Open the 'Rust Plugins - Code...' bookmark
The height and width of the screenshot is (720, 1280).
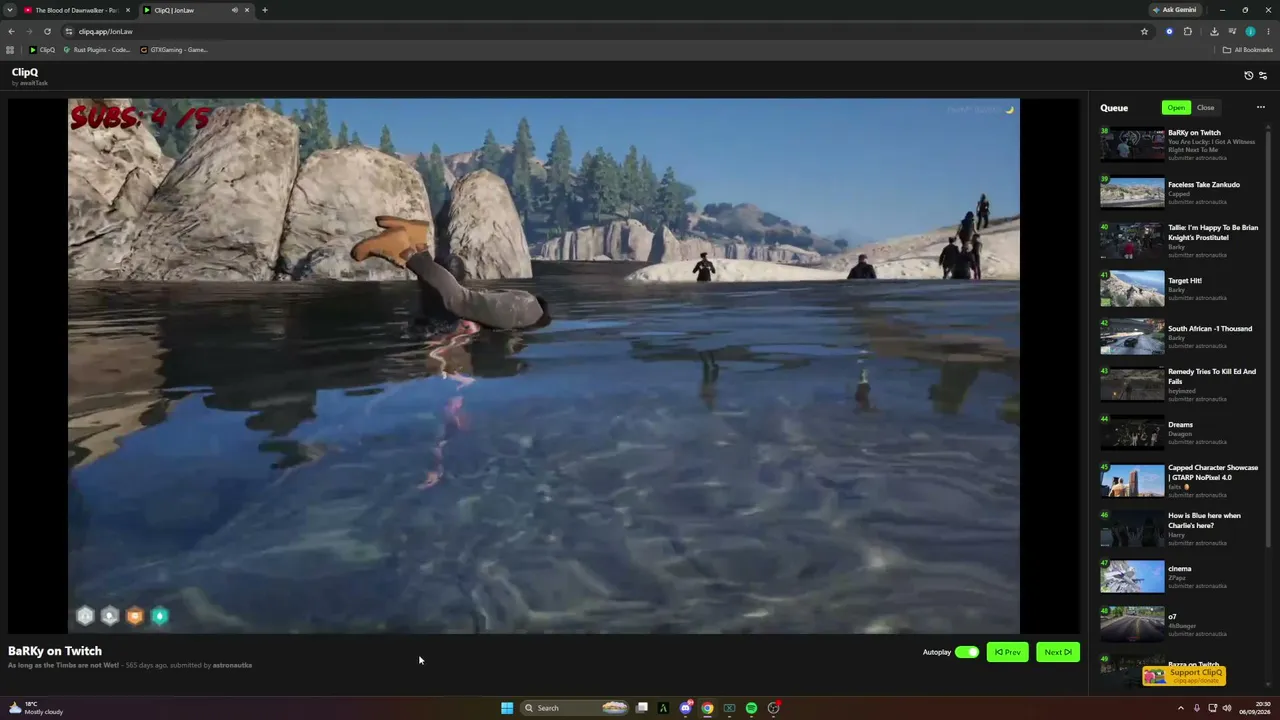[97, 50]
